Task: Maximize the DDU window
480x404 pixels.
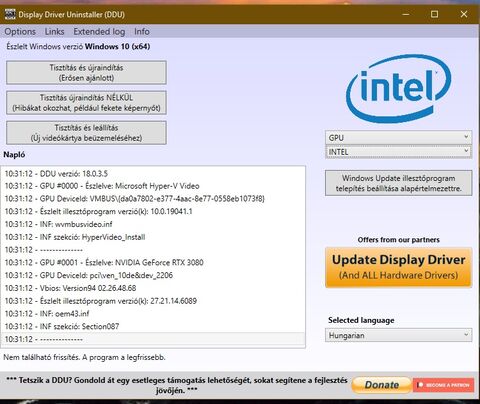Action: coord(434,14)
